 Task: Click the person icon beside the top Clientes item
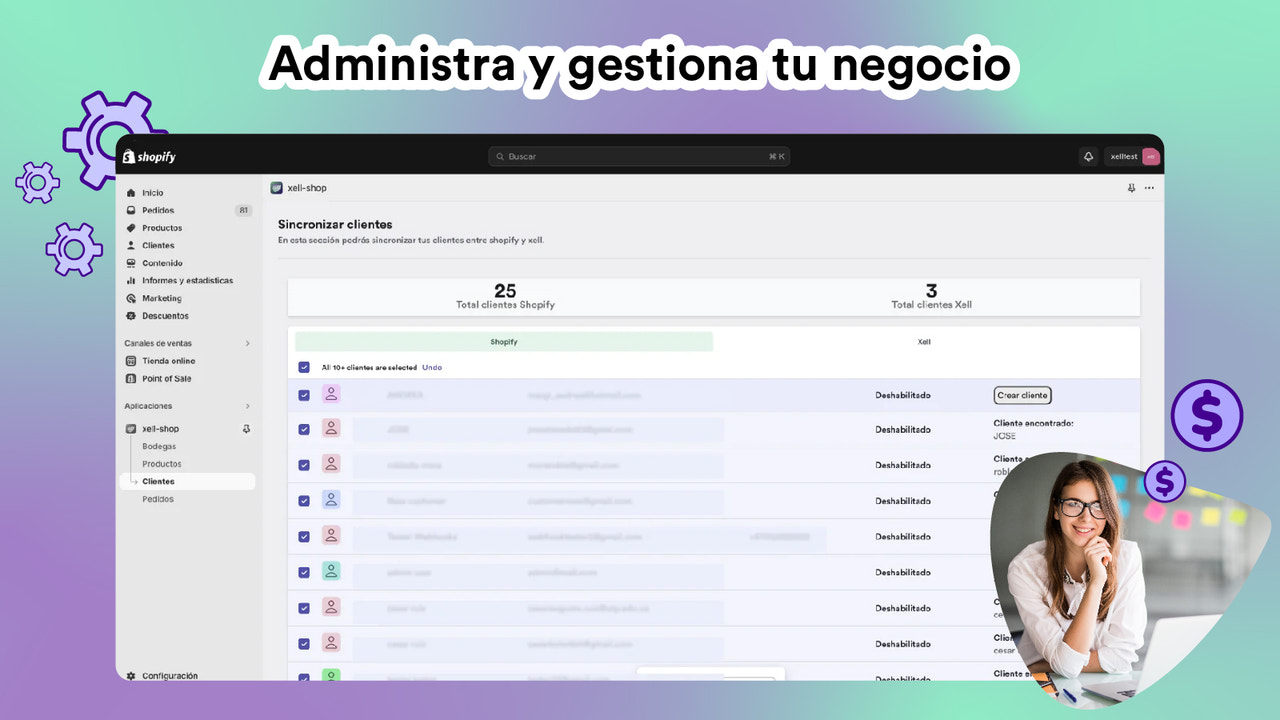pos(131,245)
